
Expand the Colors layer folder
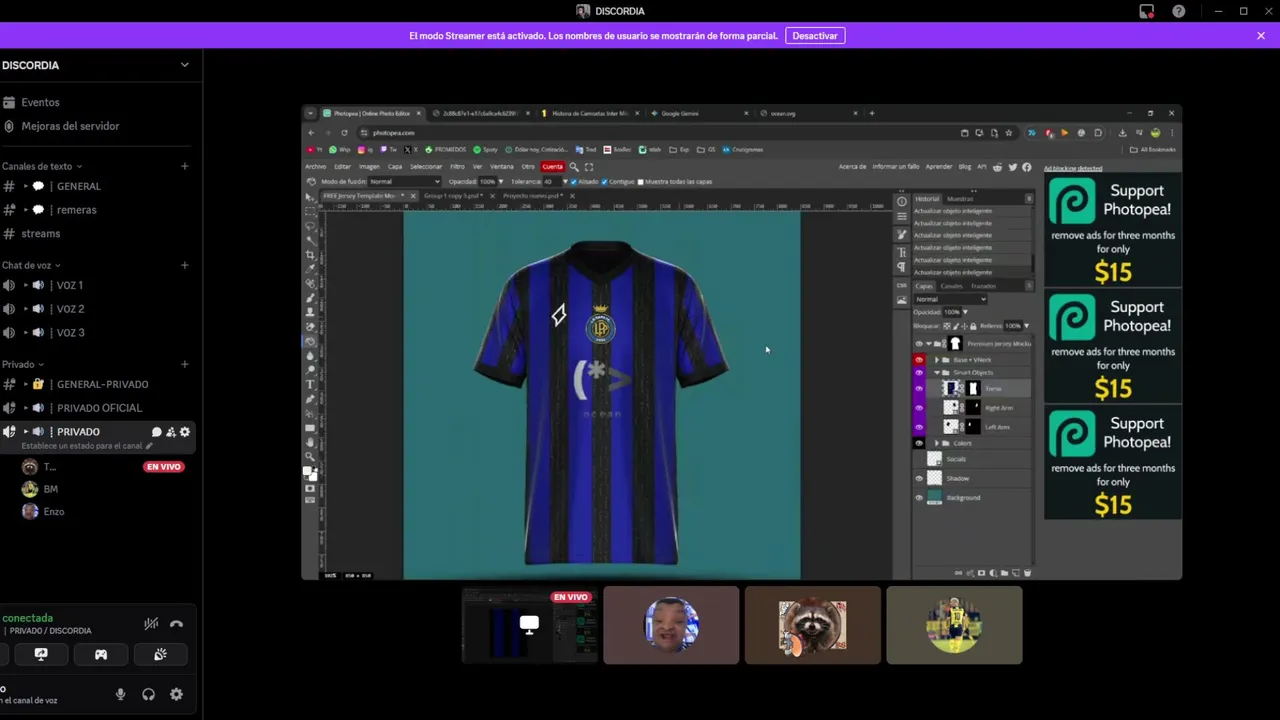pos(937,443)
